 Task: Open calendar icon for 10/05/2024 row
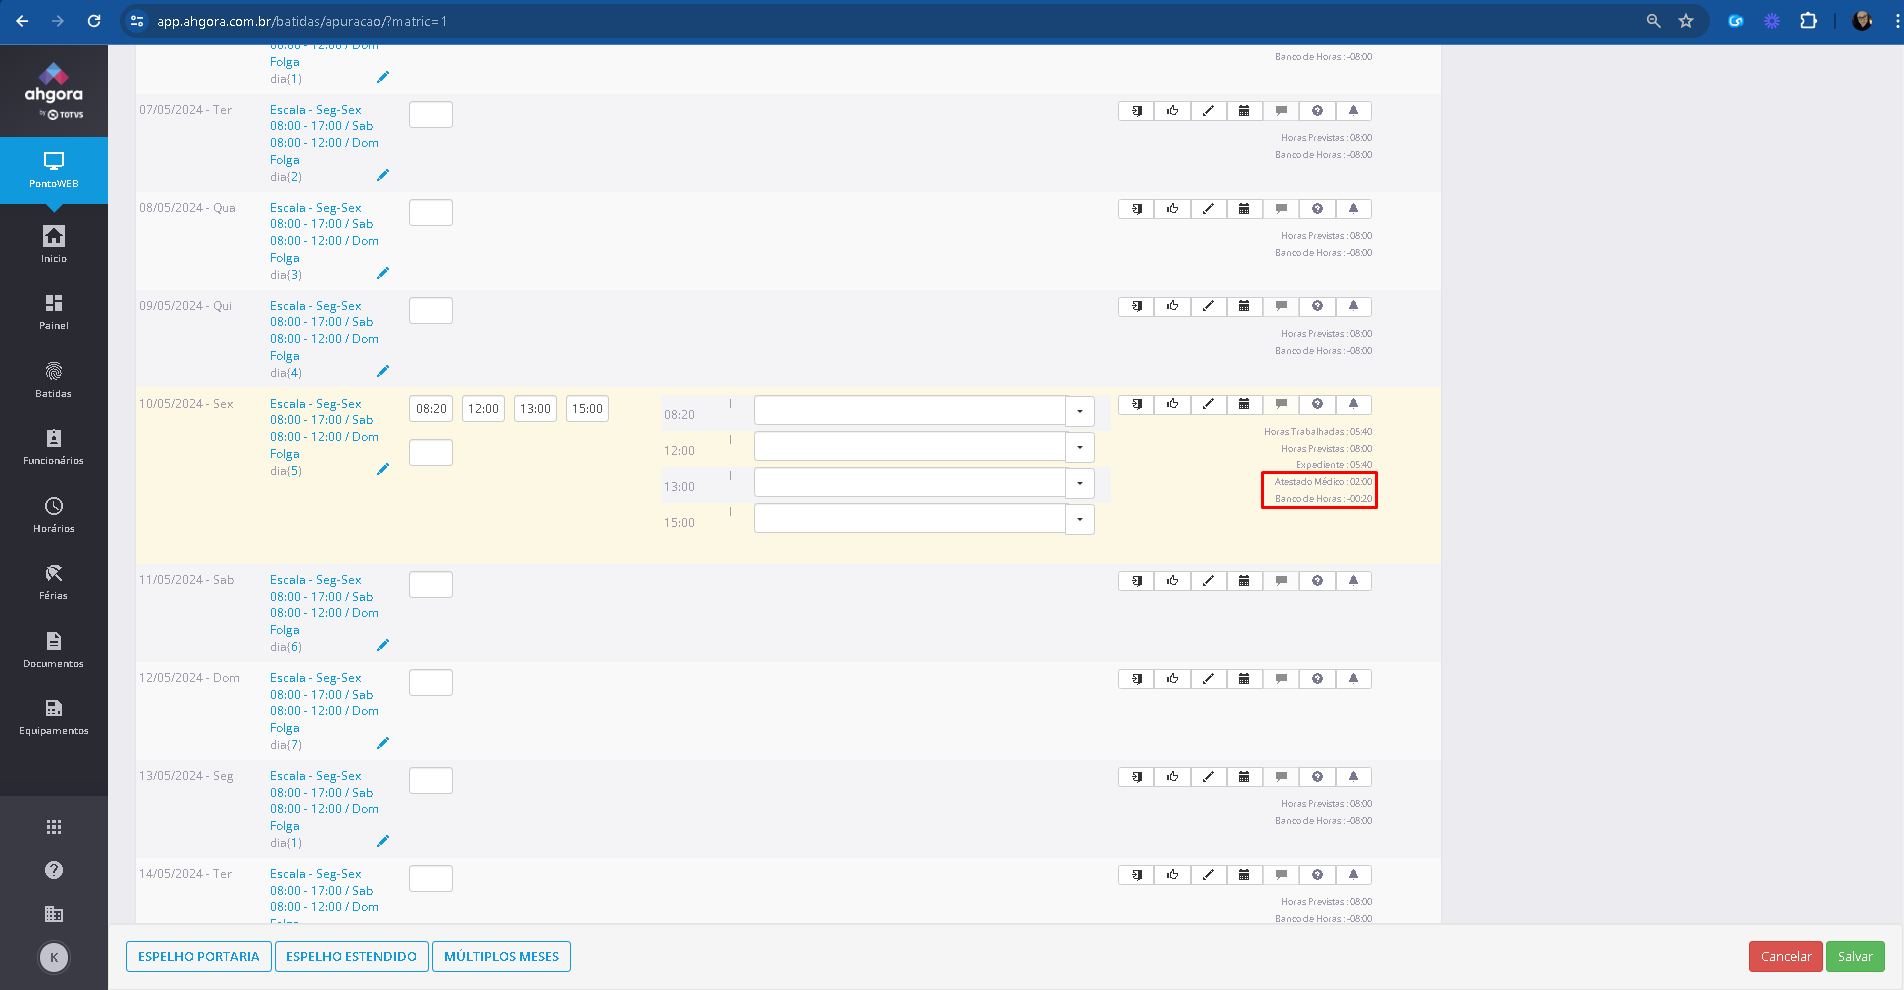pos(1244,405)
